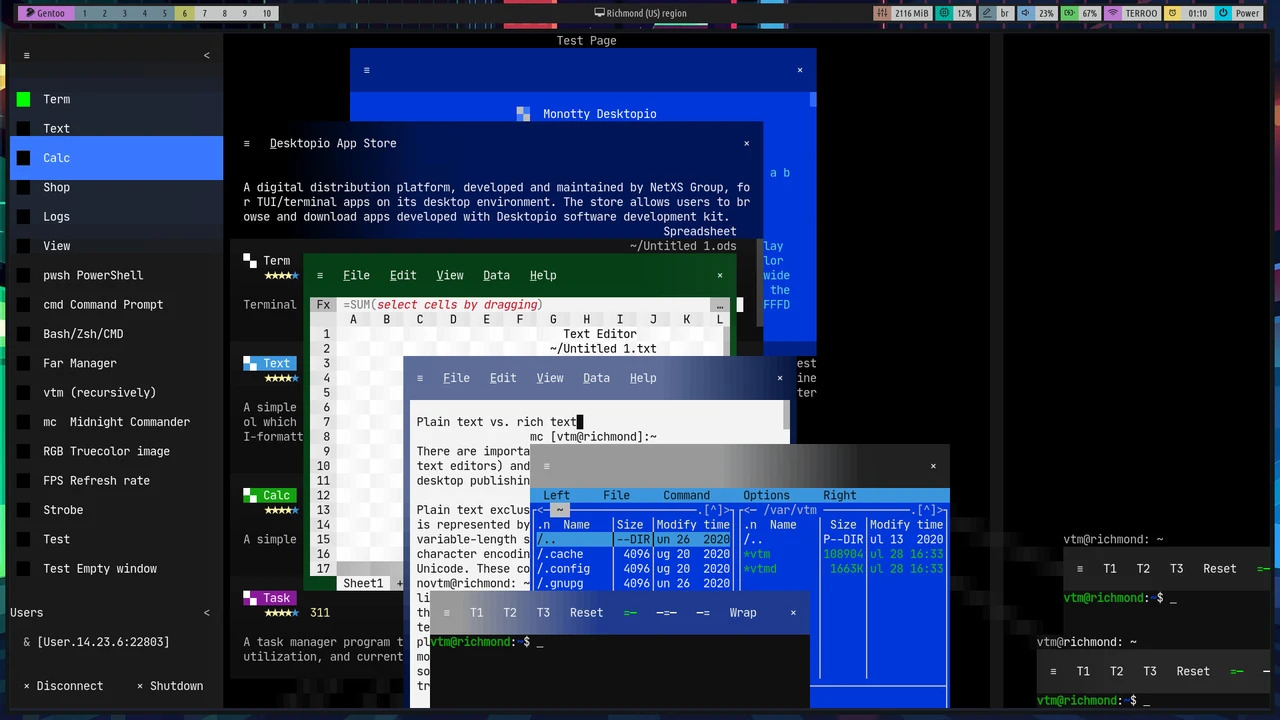The height and width of the screenshot is (720, 1280).
Task: Open the front terminal window hamburger icon
Action: click(447, 613)
